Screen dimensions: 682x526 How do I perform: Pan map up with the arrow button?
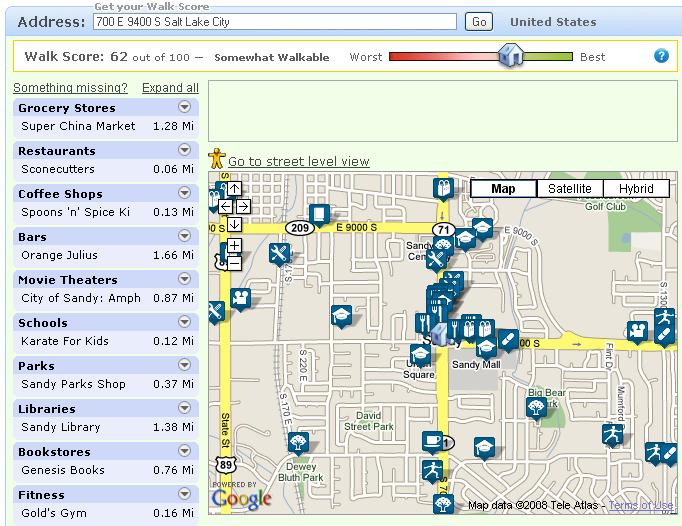(234, 189)
